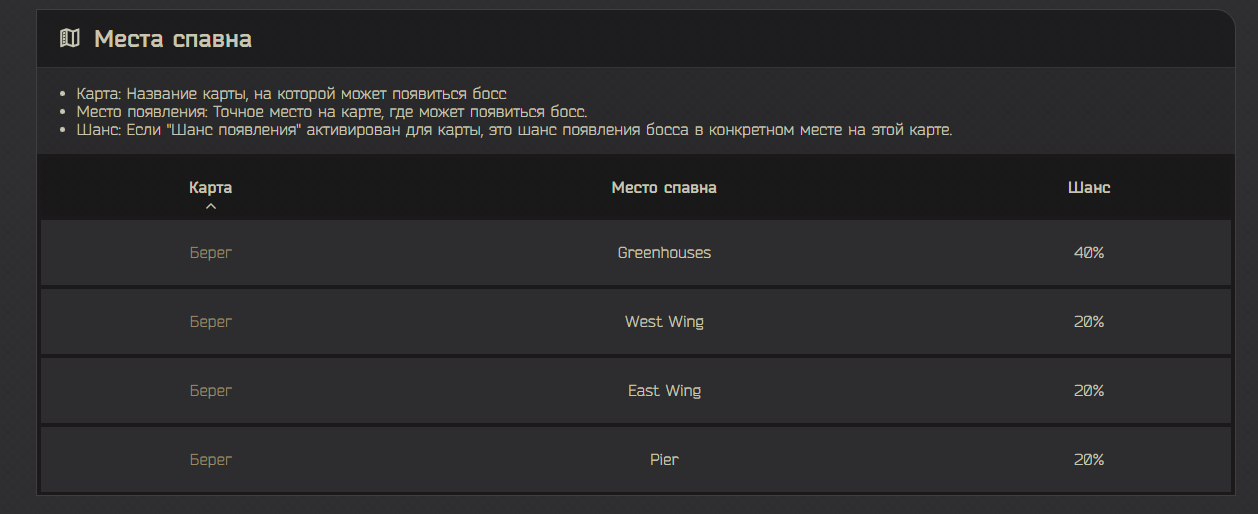Select the Pier spawn location cell
Viewport: 1258px width, 514px height.
point(664,460)
